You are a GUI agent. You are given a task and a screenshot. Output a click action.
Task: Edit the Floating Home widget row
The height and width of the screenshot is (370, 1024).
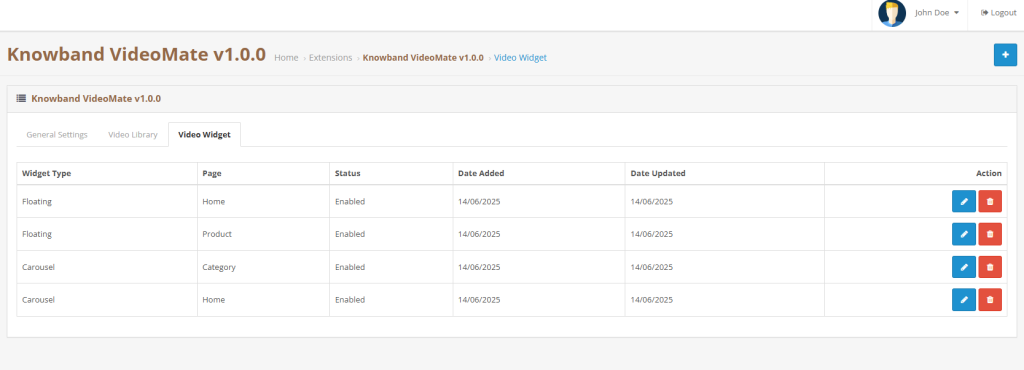pyautogui.click(x=964, y=202)
